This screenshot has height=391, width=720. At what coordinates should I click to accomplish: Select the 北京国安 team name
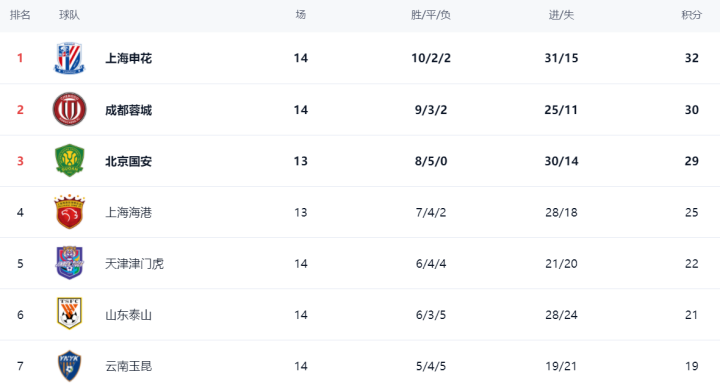coord(129,162)
